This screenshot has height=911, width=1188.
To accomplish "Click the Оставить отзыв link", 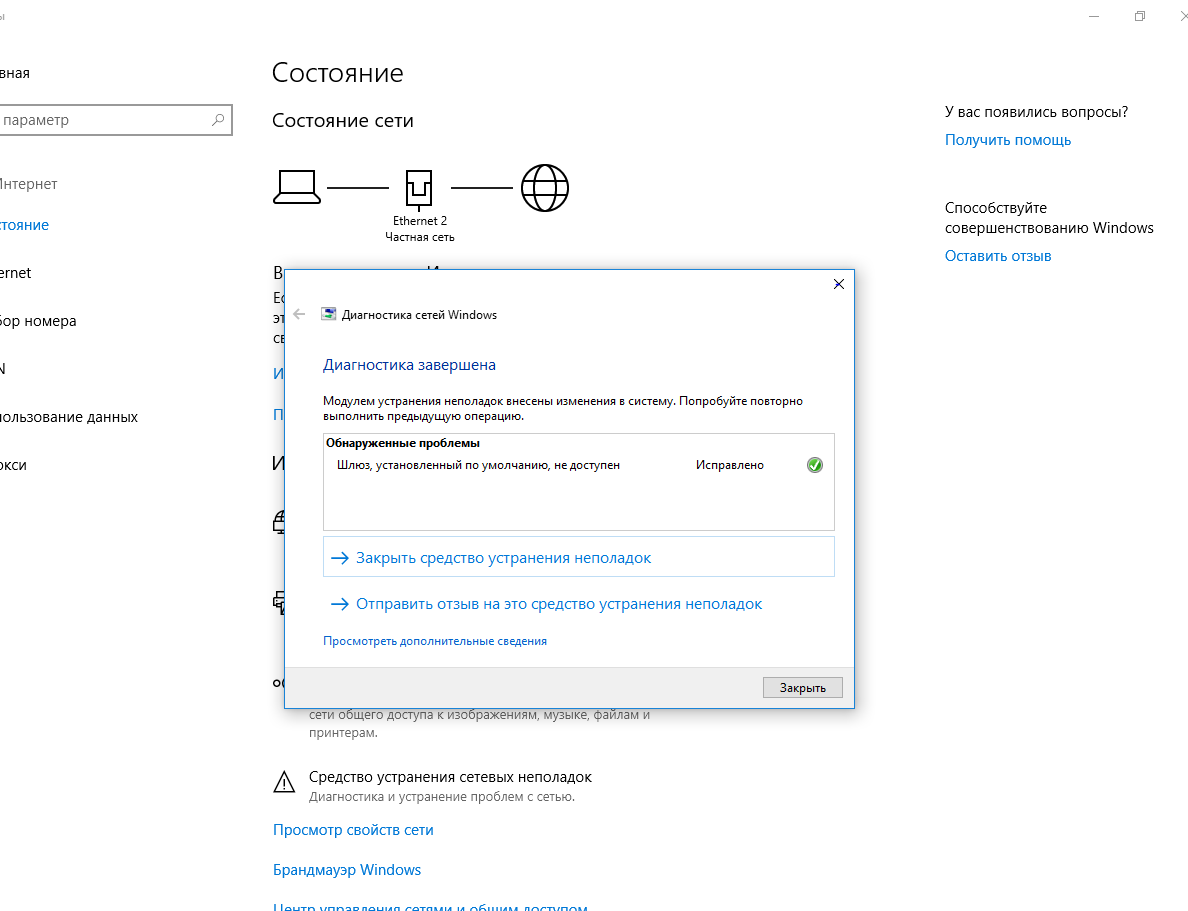I will click(x=997, y=256).
